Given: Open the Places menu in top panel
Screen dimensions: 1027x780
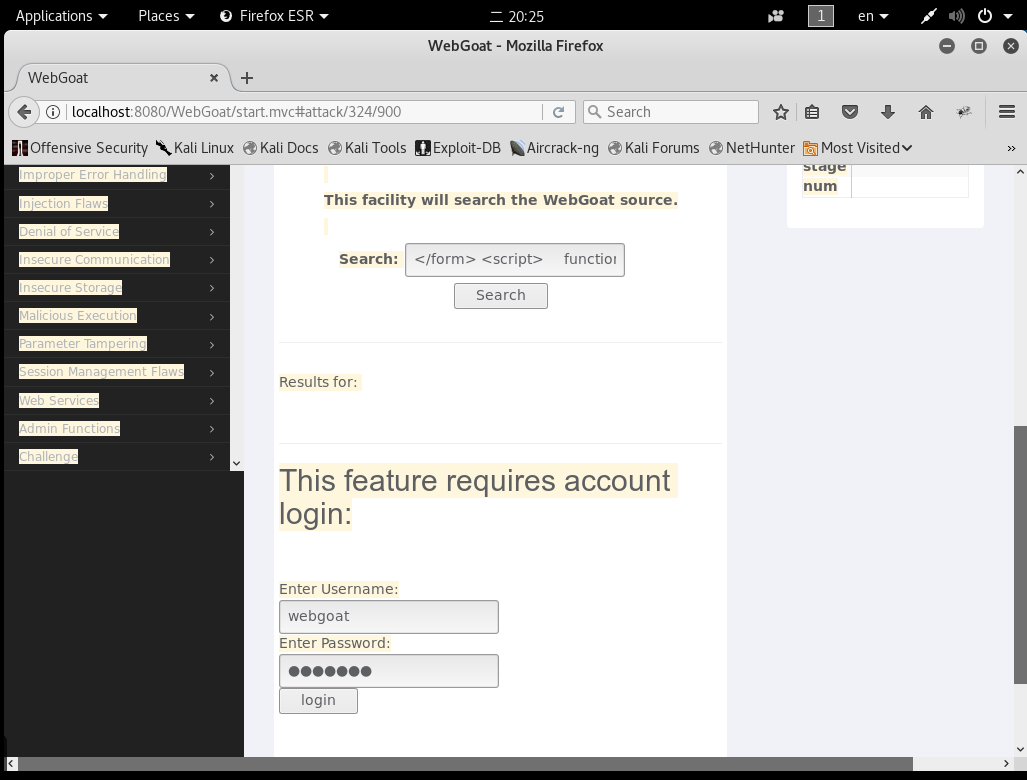Looking at the screenshot, I should coord(166,16).
